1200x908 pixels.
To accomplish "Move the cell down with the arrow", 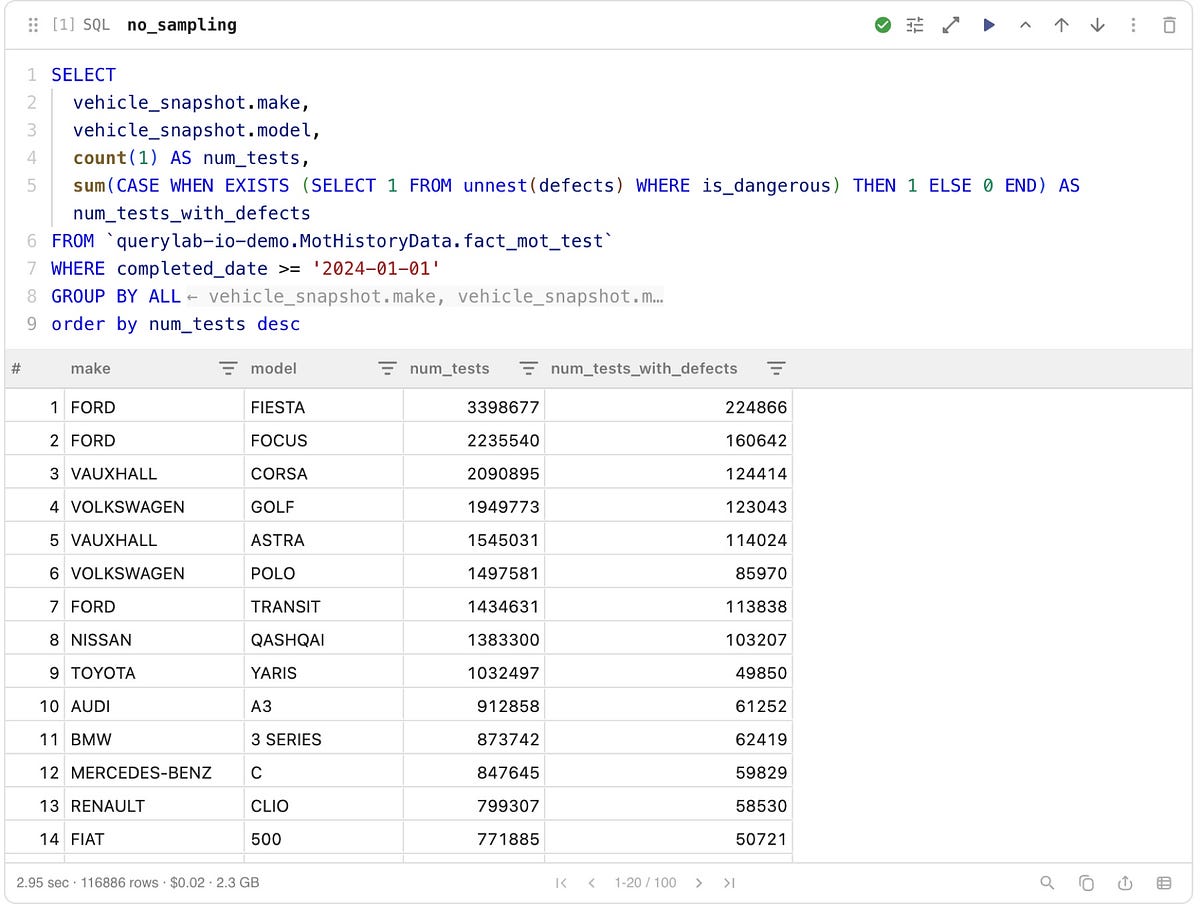I will (1098, 25).
